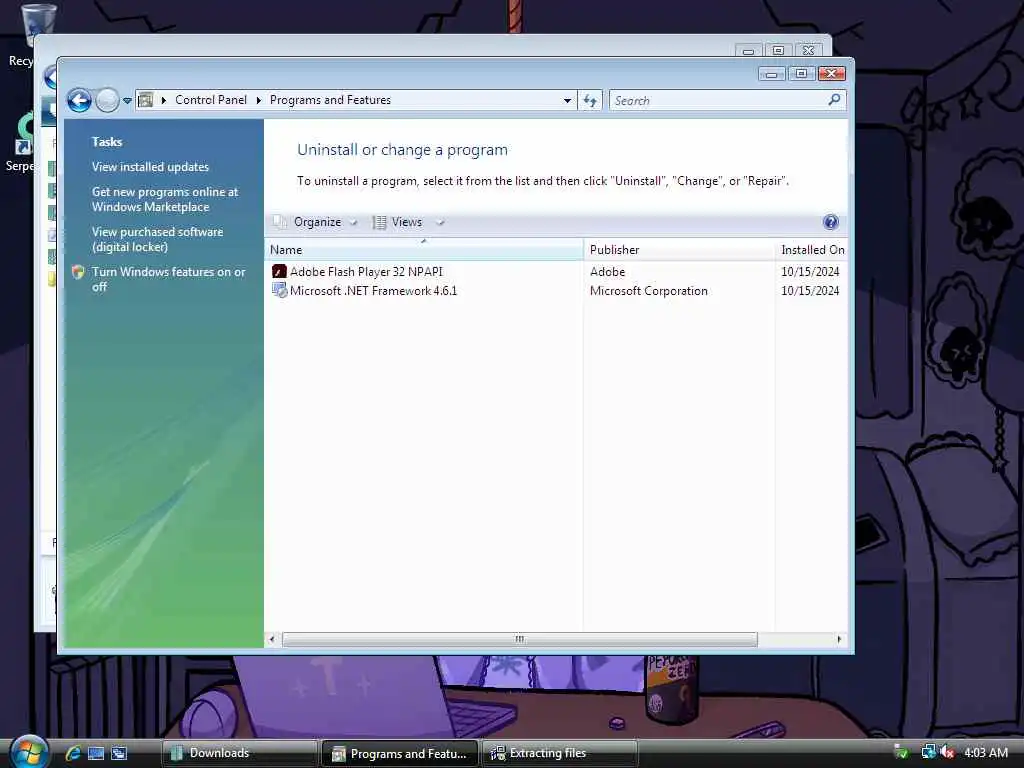Click the Forward navigation arrow button

(107, 101)
